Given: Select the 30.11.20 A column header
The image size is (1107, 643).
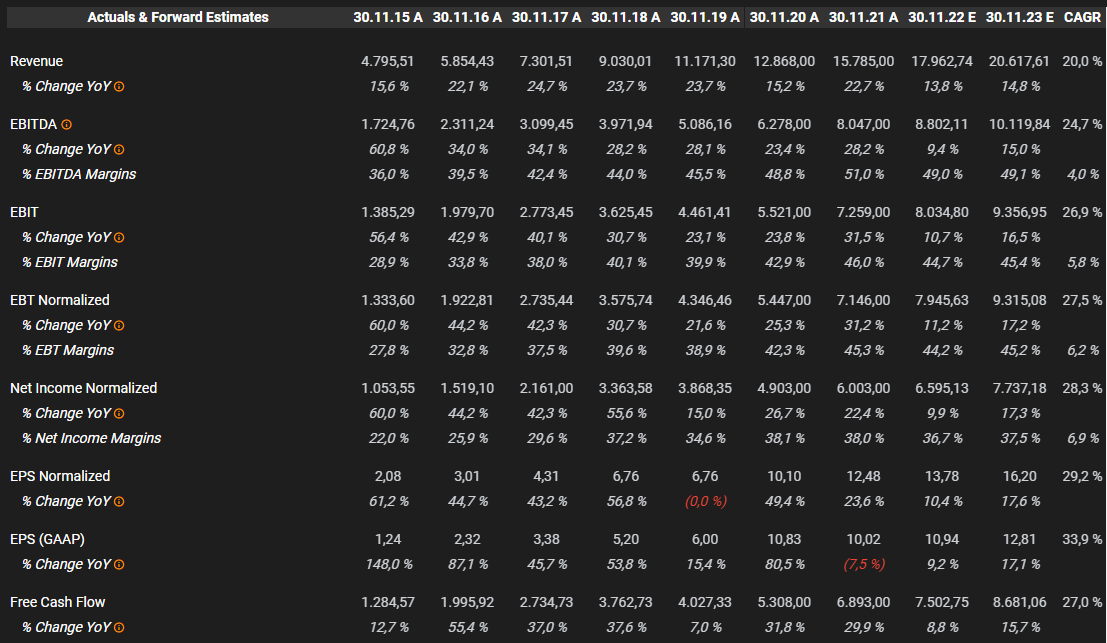Looking at the screenshot, I should tap(783, 17).
